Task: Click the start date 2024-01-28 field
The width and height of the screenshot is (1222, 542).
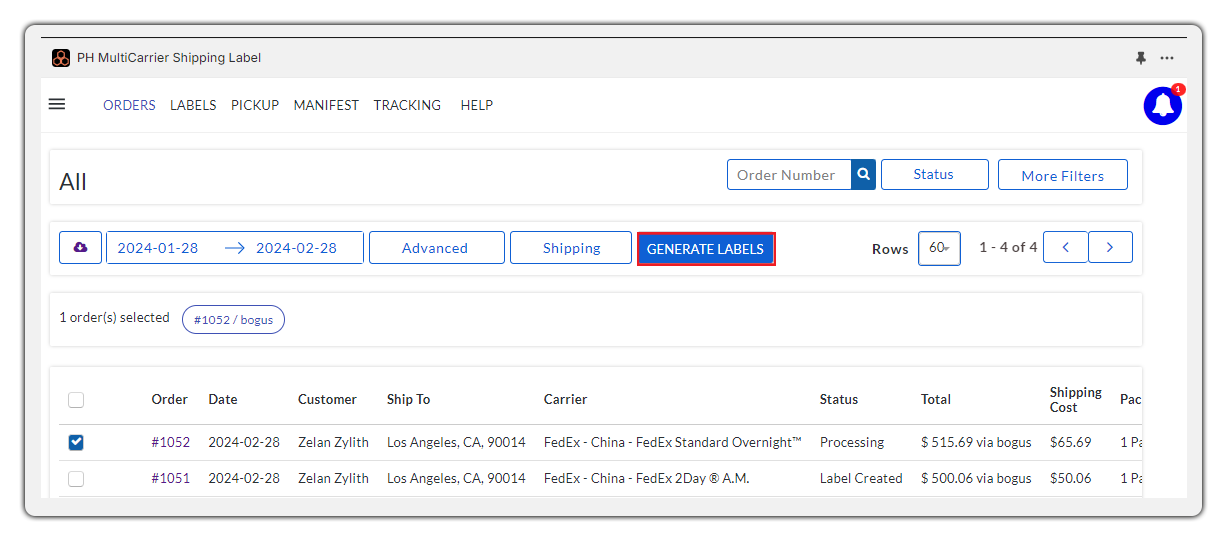Action: click(x=158, y=248)
